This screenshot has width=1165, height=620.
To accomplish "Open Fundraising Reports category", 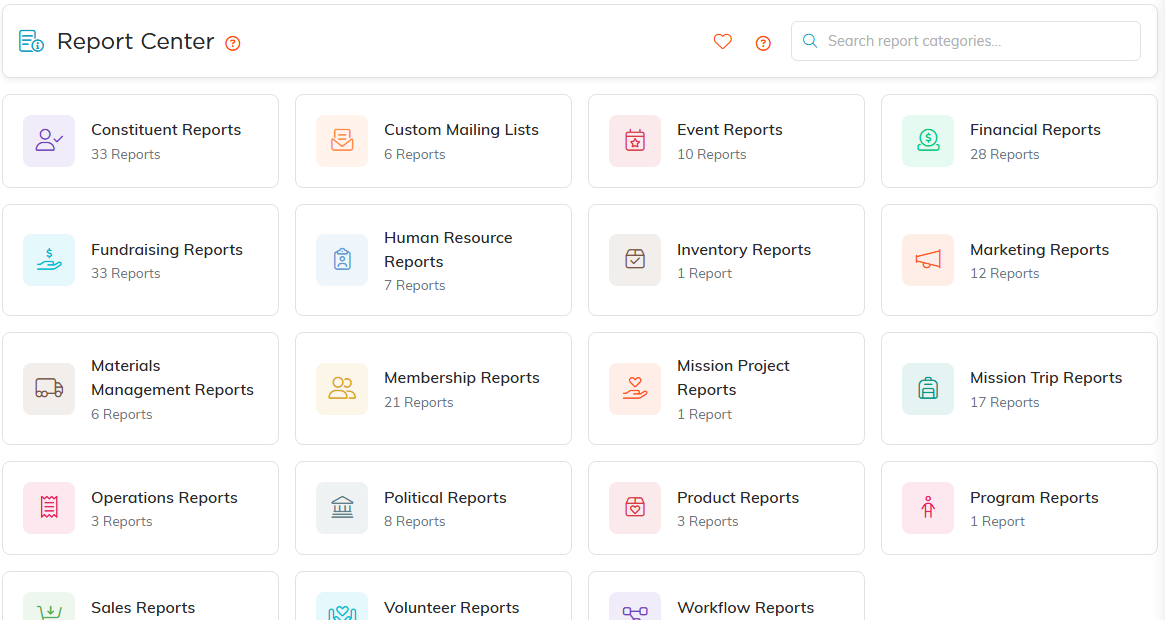I will [140, 260].
